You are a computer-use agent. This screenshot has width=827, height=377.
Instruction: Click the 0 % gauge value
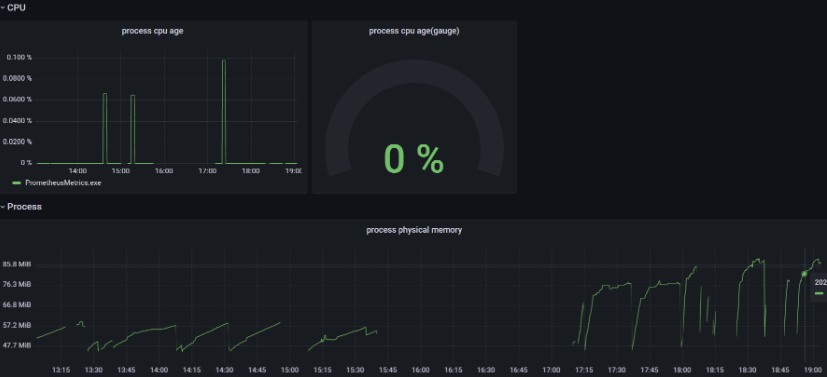tap(414, 159)
